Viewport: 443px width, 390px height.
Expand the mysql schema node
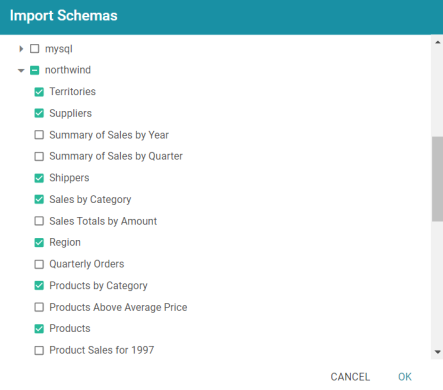[x=21, y=49]
